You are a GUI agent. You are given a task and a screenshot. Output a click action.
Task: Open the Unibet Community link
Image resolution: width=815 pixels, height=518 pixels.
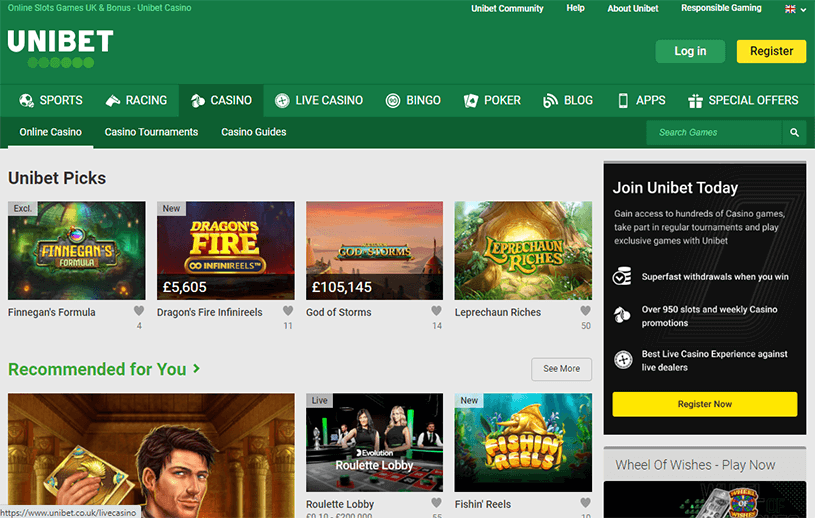tap(507, 8)
